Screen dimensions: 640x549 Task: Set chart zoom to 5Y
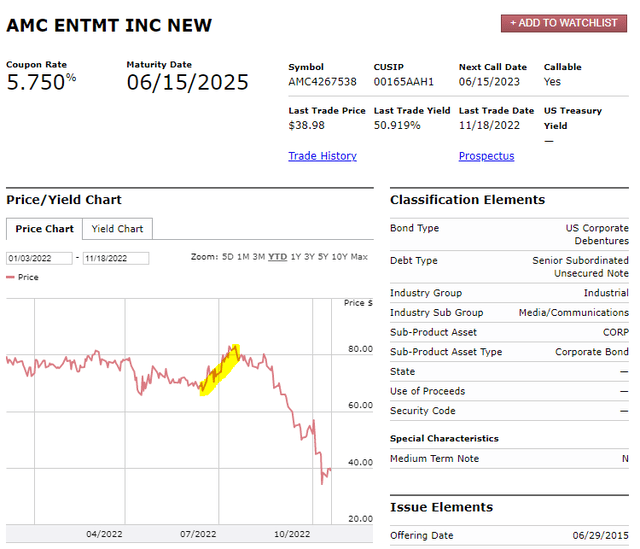323,257
